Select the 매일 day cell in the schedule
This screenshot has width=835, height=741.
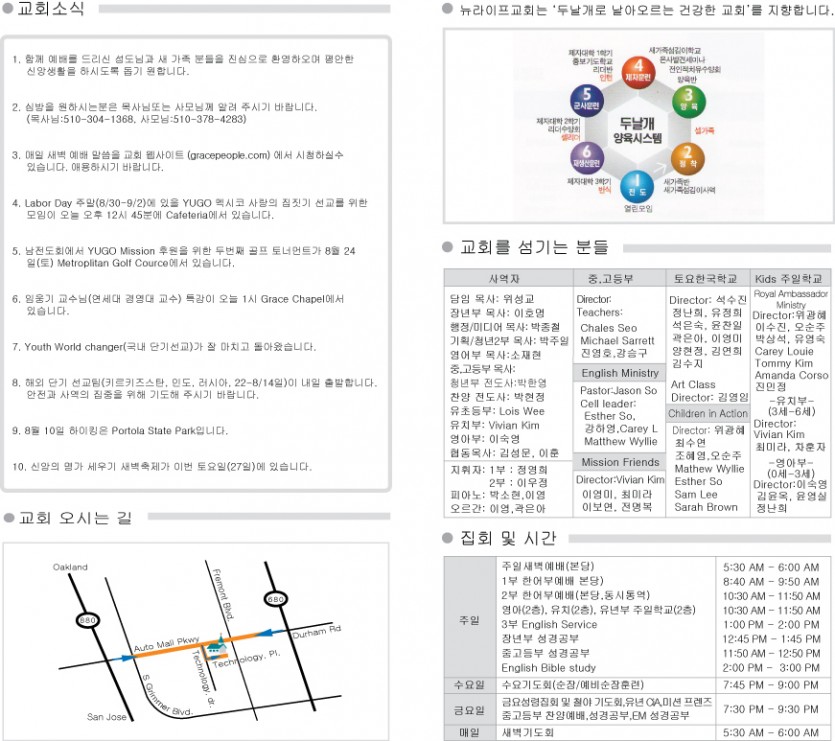pos(470,733)
